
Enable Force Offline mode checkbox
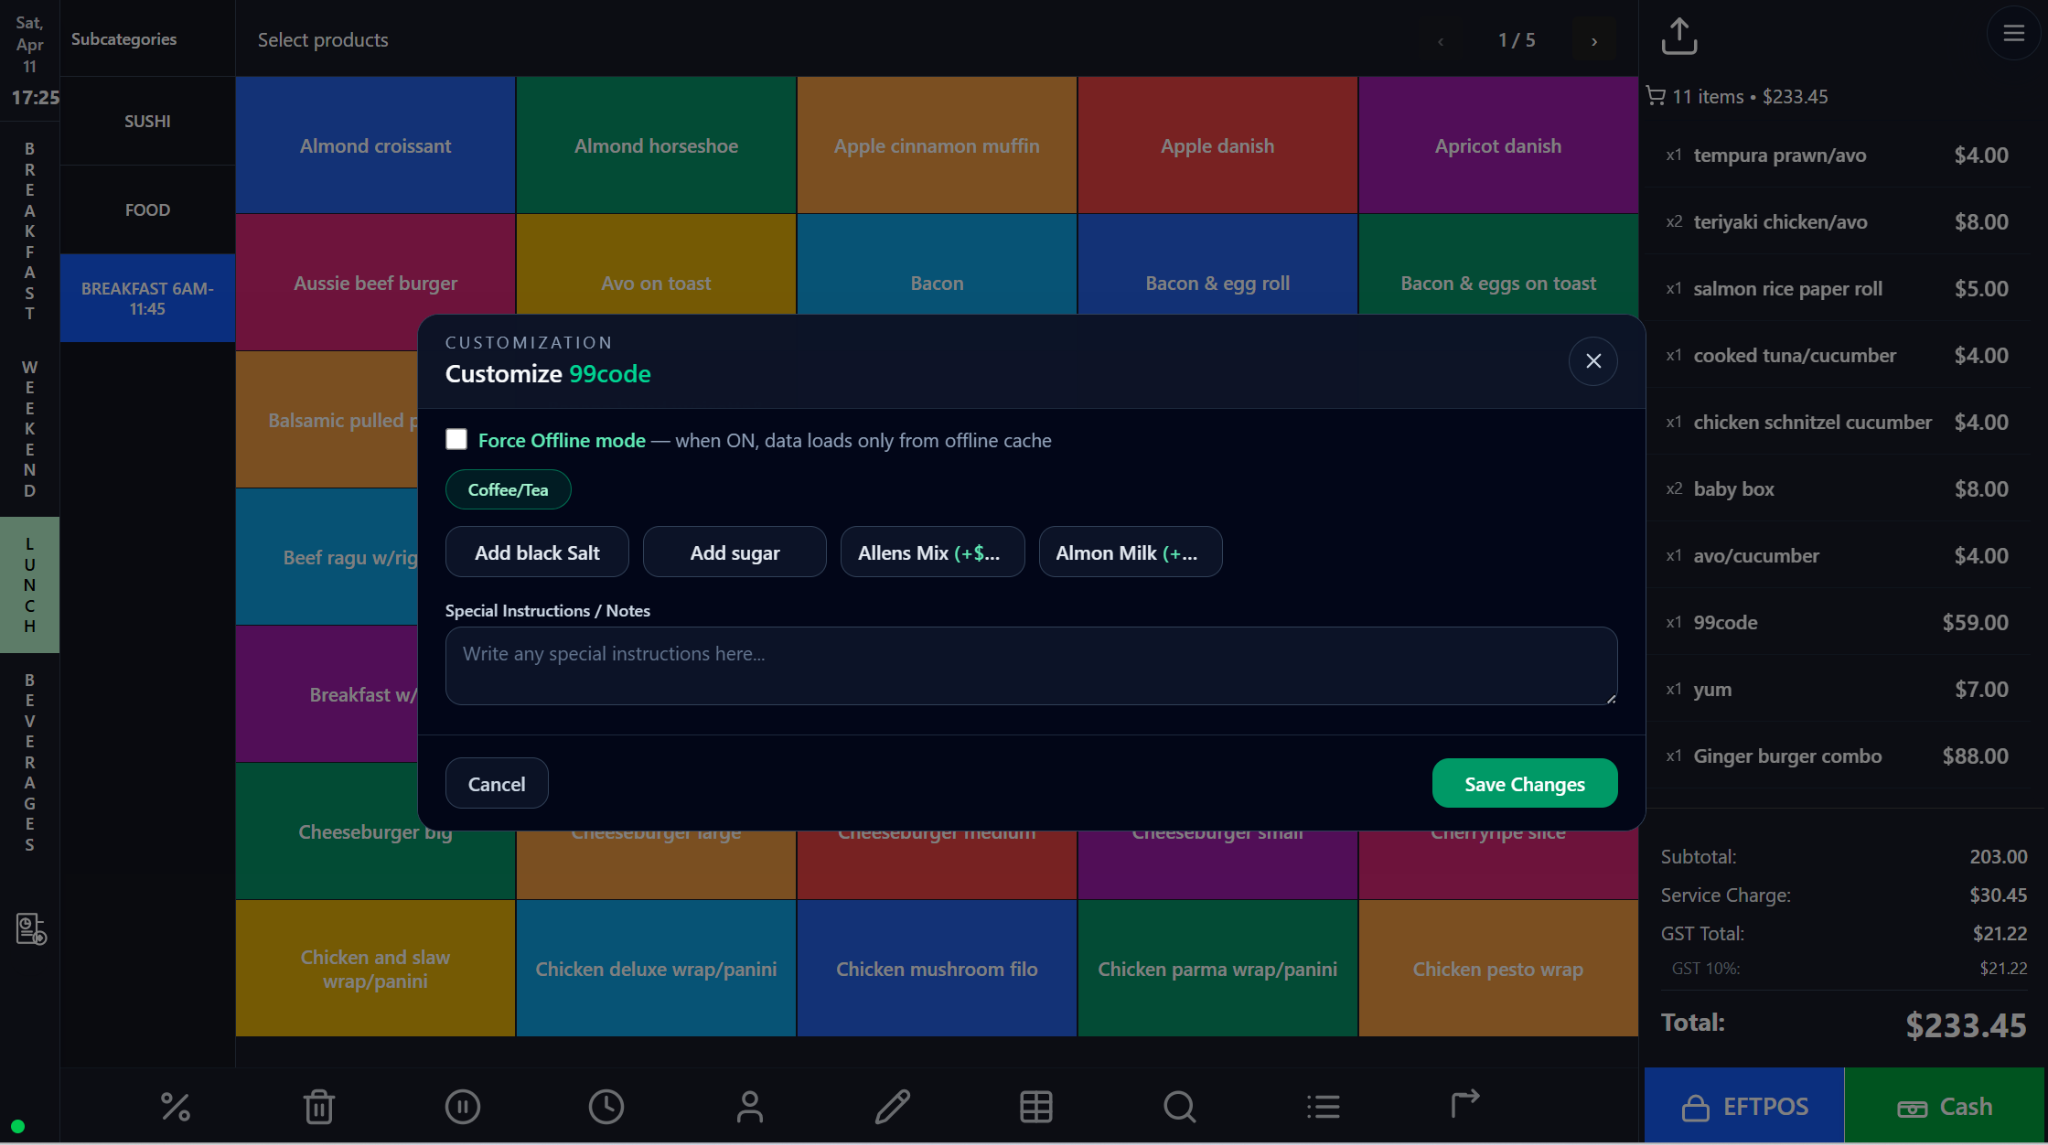tap(456, 439)
